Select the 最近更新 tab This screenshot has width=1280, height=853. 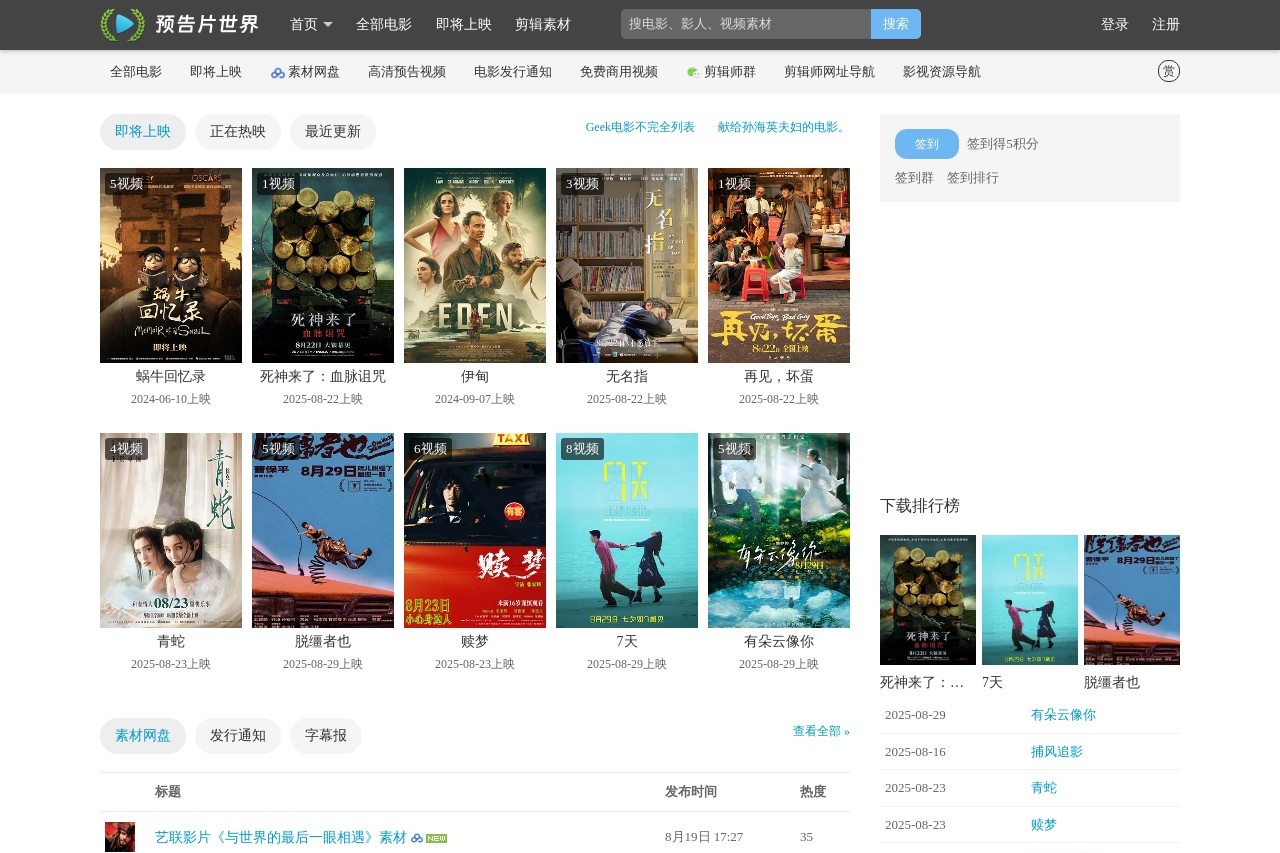[332, 132]
